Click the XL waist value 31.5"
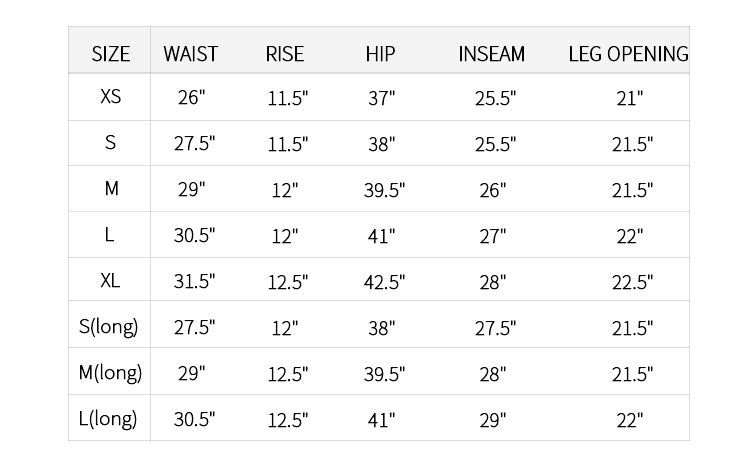 tap(194, 282)
